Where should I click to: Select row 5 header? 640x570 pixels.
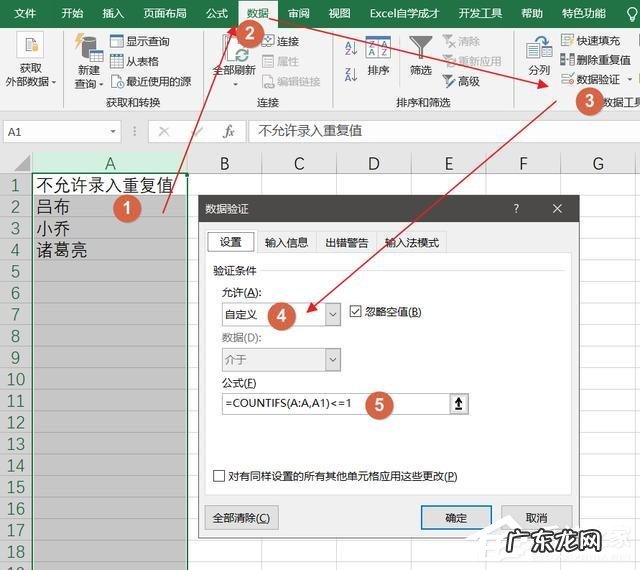16,272
